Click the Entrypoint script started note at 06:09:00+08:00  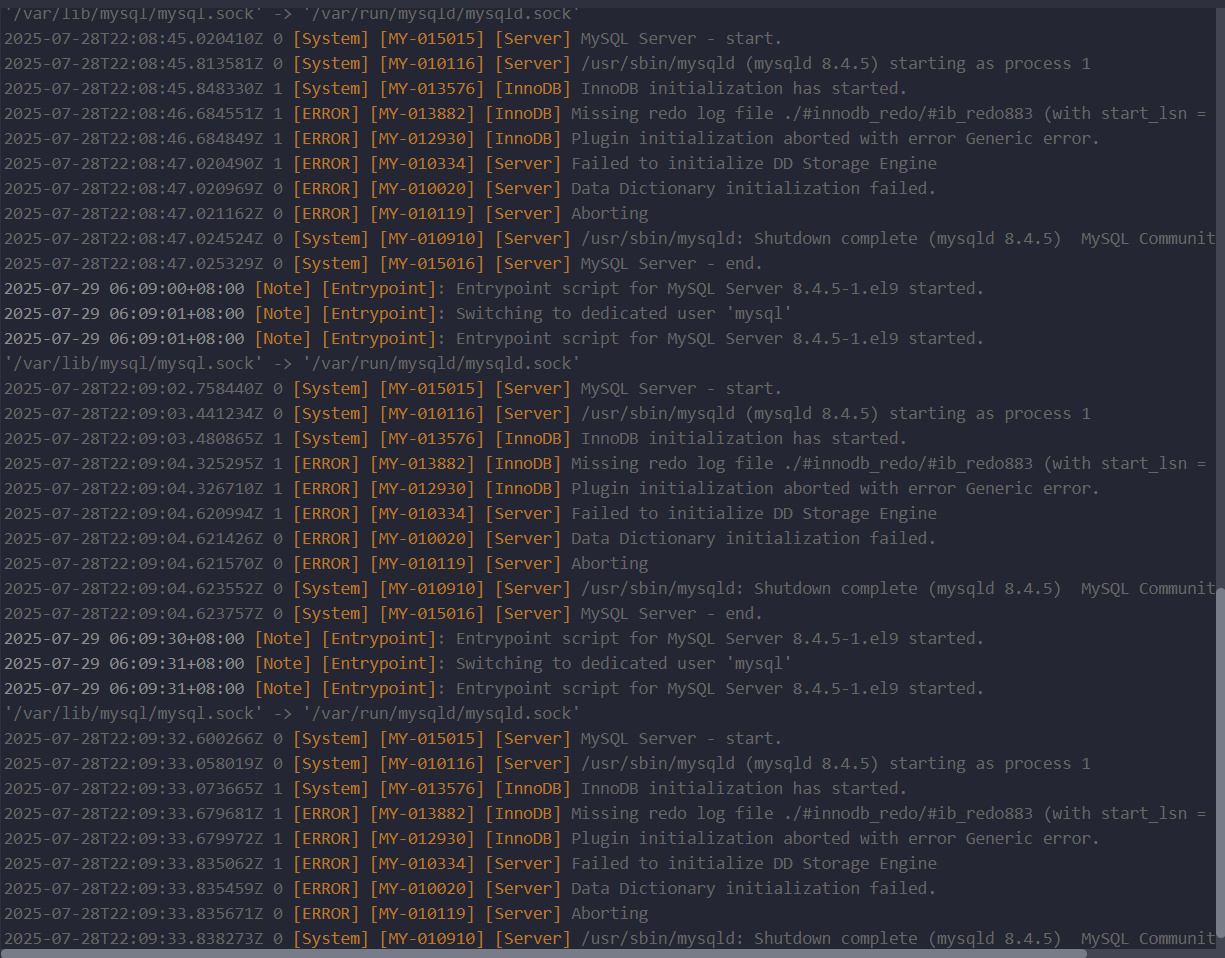pos(720,288)
